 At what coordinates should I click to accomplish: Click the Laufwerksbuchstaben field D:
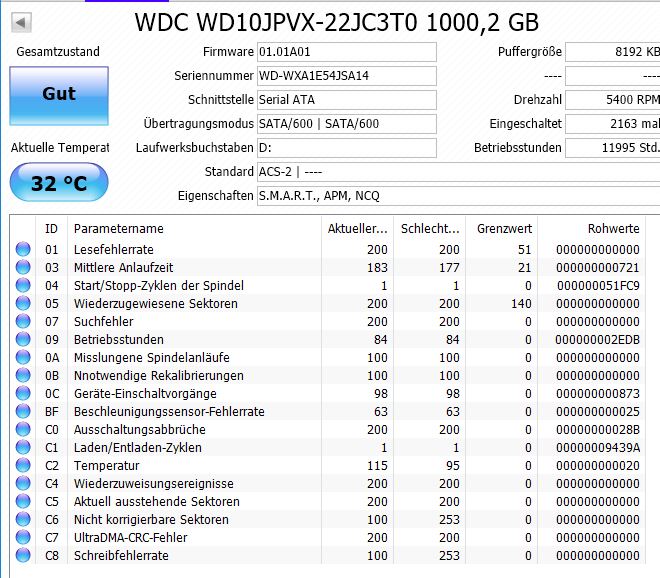pyautogui.click(x=347, y=148)
